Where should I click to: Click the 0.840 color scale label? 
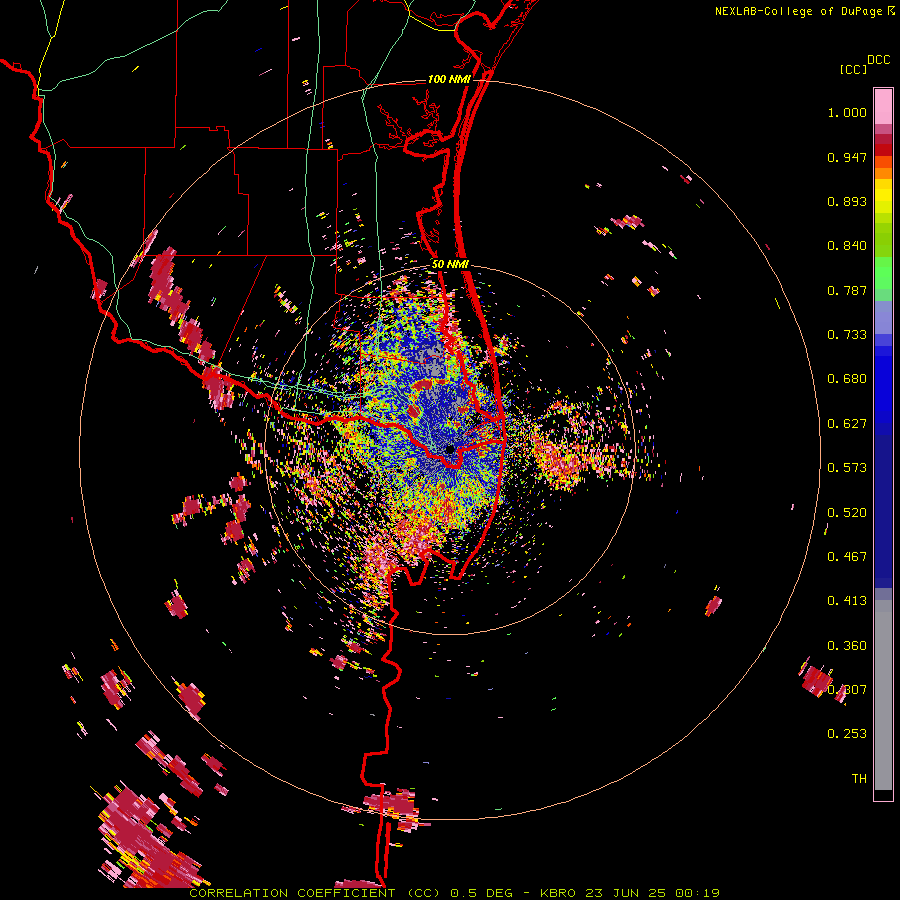(x=847, y=246)
